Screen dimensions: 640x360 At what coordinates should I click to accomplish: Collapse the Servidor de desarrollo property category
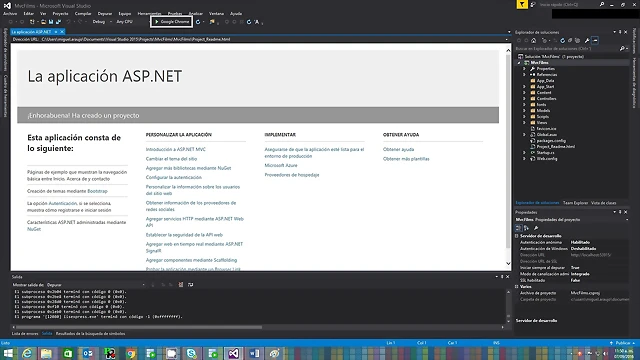click(x=517, y=236)
